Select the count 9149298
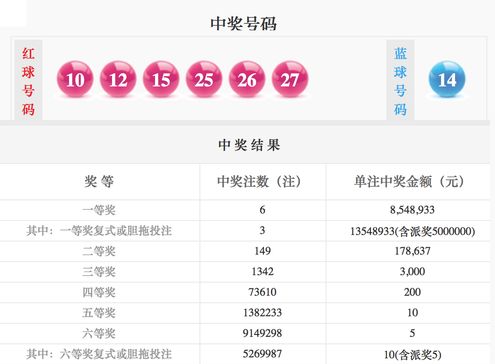This screenshot has width=495, height=364. (x=262, y=333)
